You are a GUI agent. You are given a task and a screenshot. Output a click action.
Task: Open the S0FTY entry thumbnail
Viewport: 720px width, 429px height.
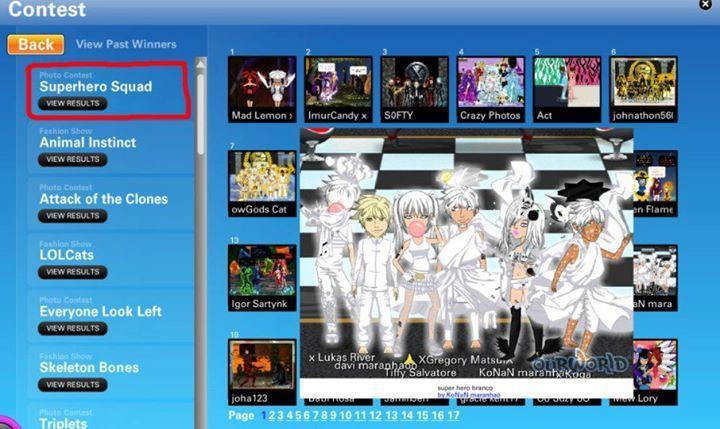point(415,90)
